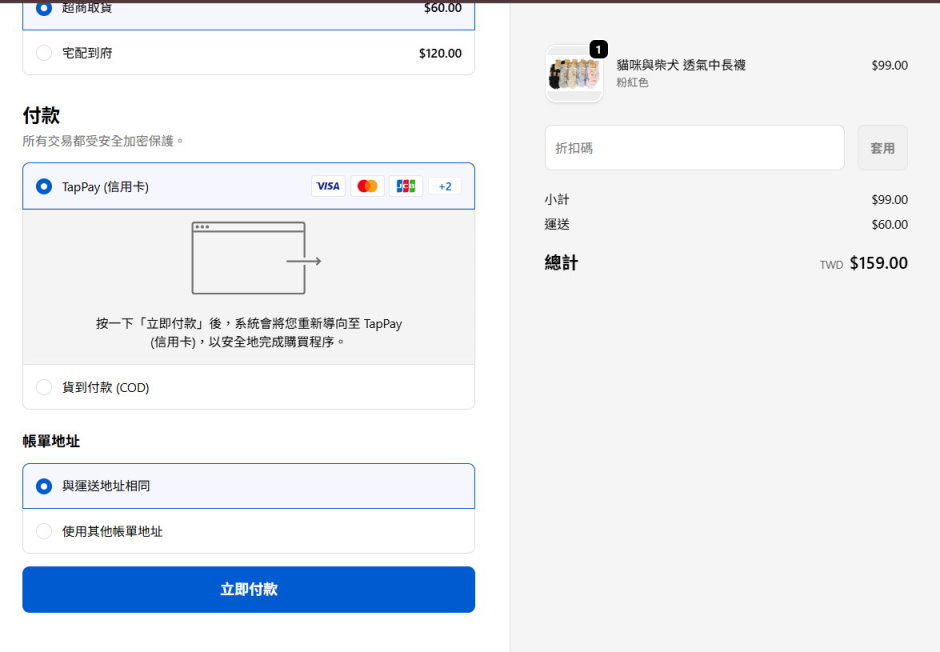Click the VISA card icon
Screen dimensions: 940x652
pos(327,186)
